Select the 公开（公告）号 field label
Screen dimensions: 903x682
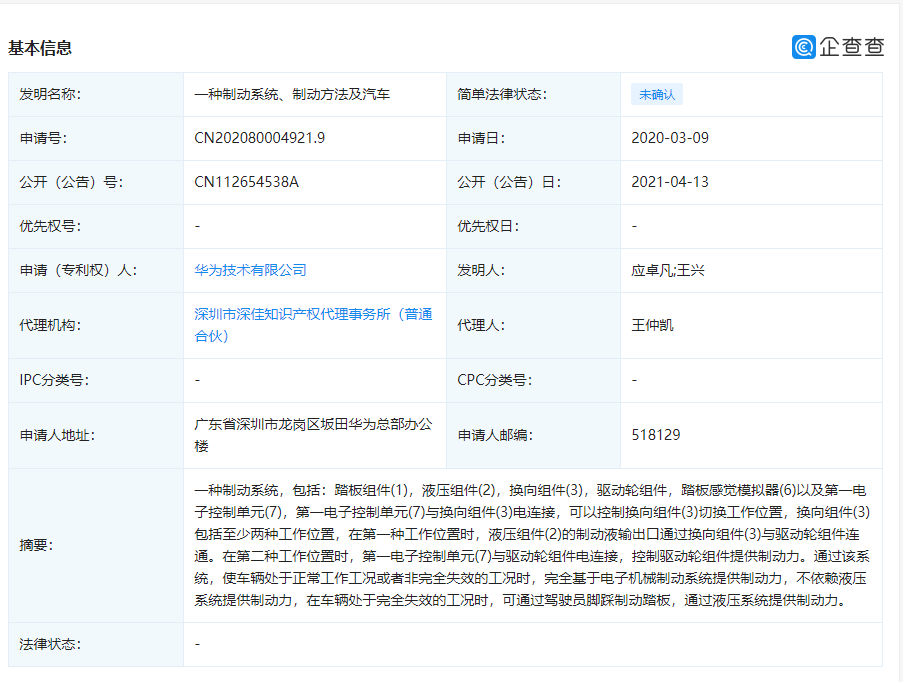point(71,182)
